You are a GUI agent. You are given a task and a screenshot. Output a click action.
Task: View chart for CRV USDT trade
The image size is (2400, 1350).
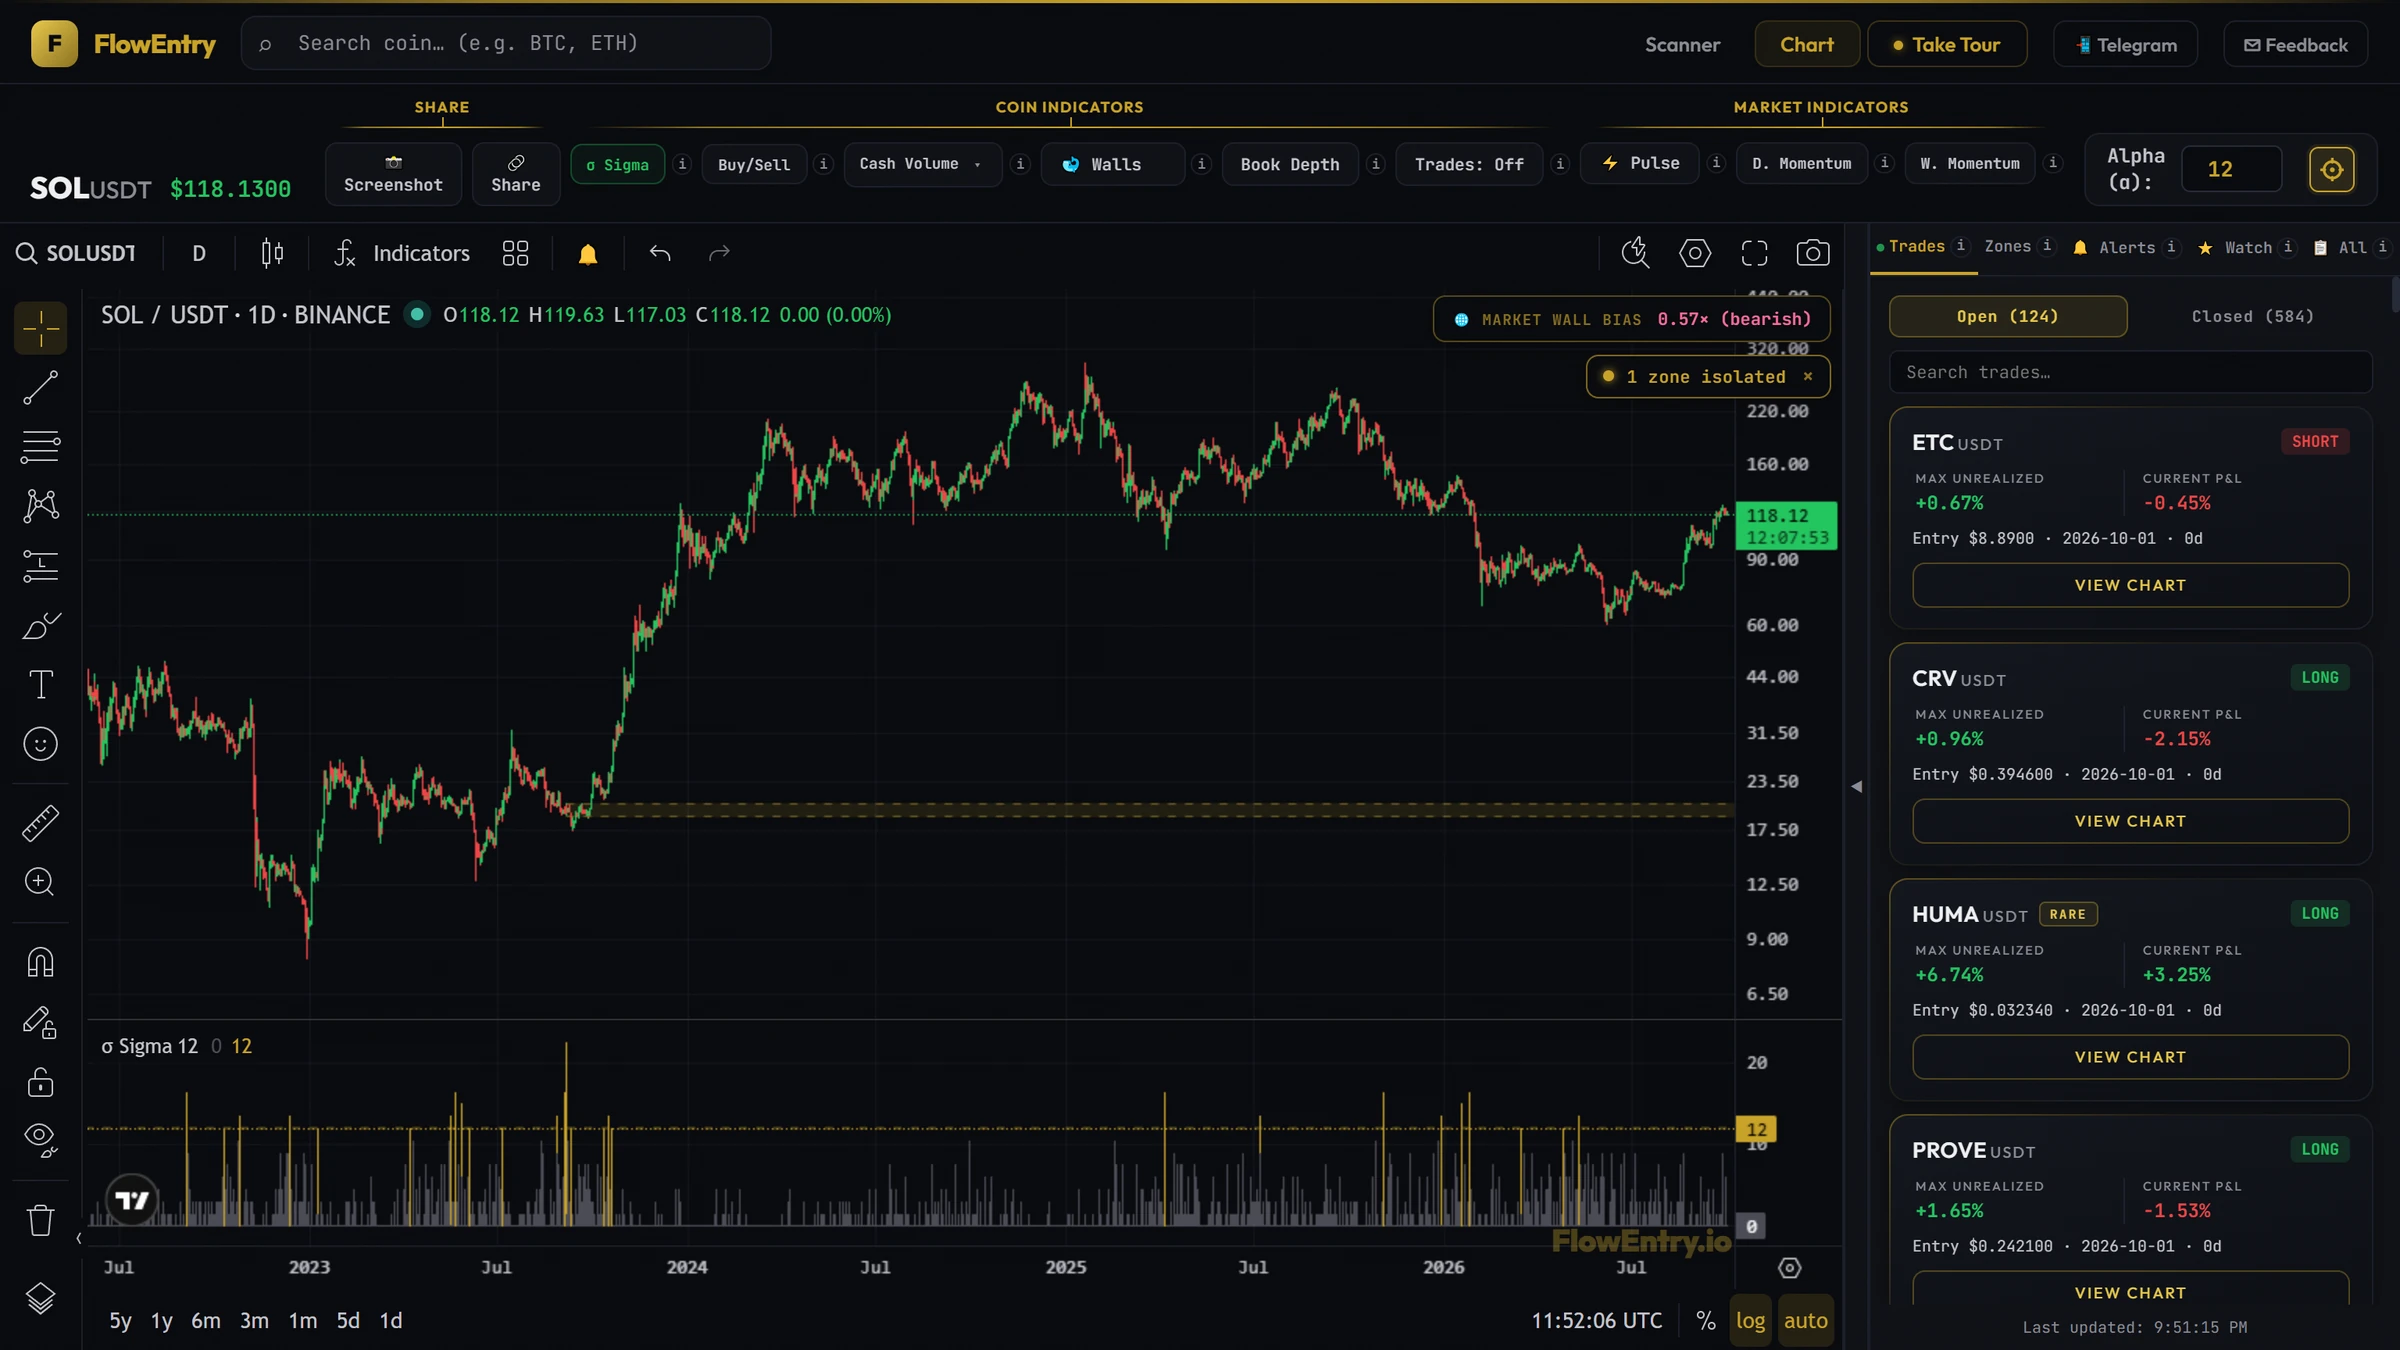(x=2130, y=821)
